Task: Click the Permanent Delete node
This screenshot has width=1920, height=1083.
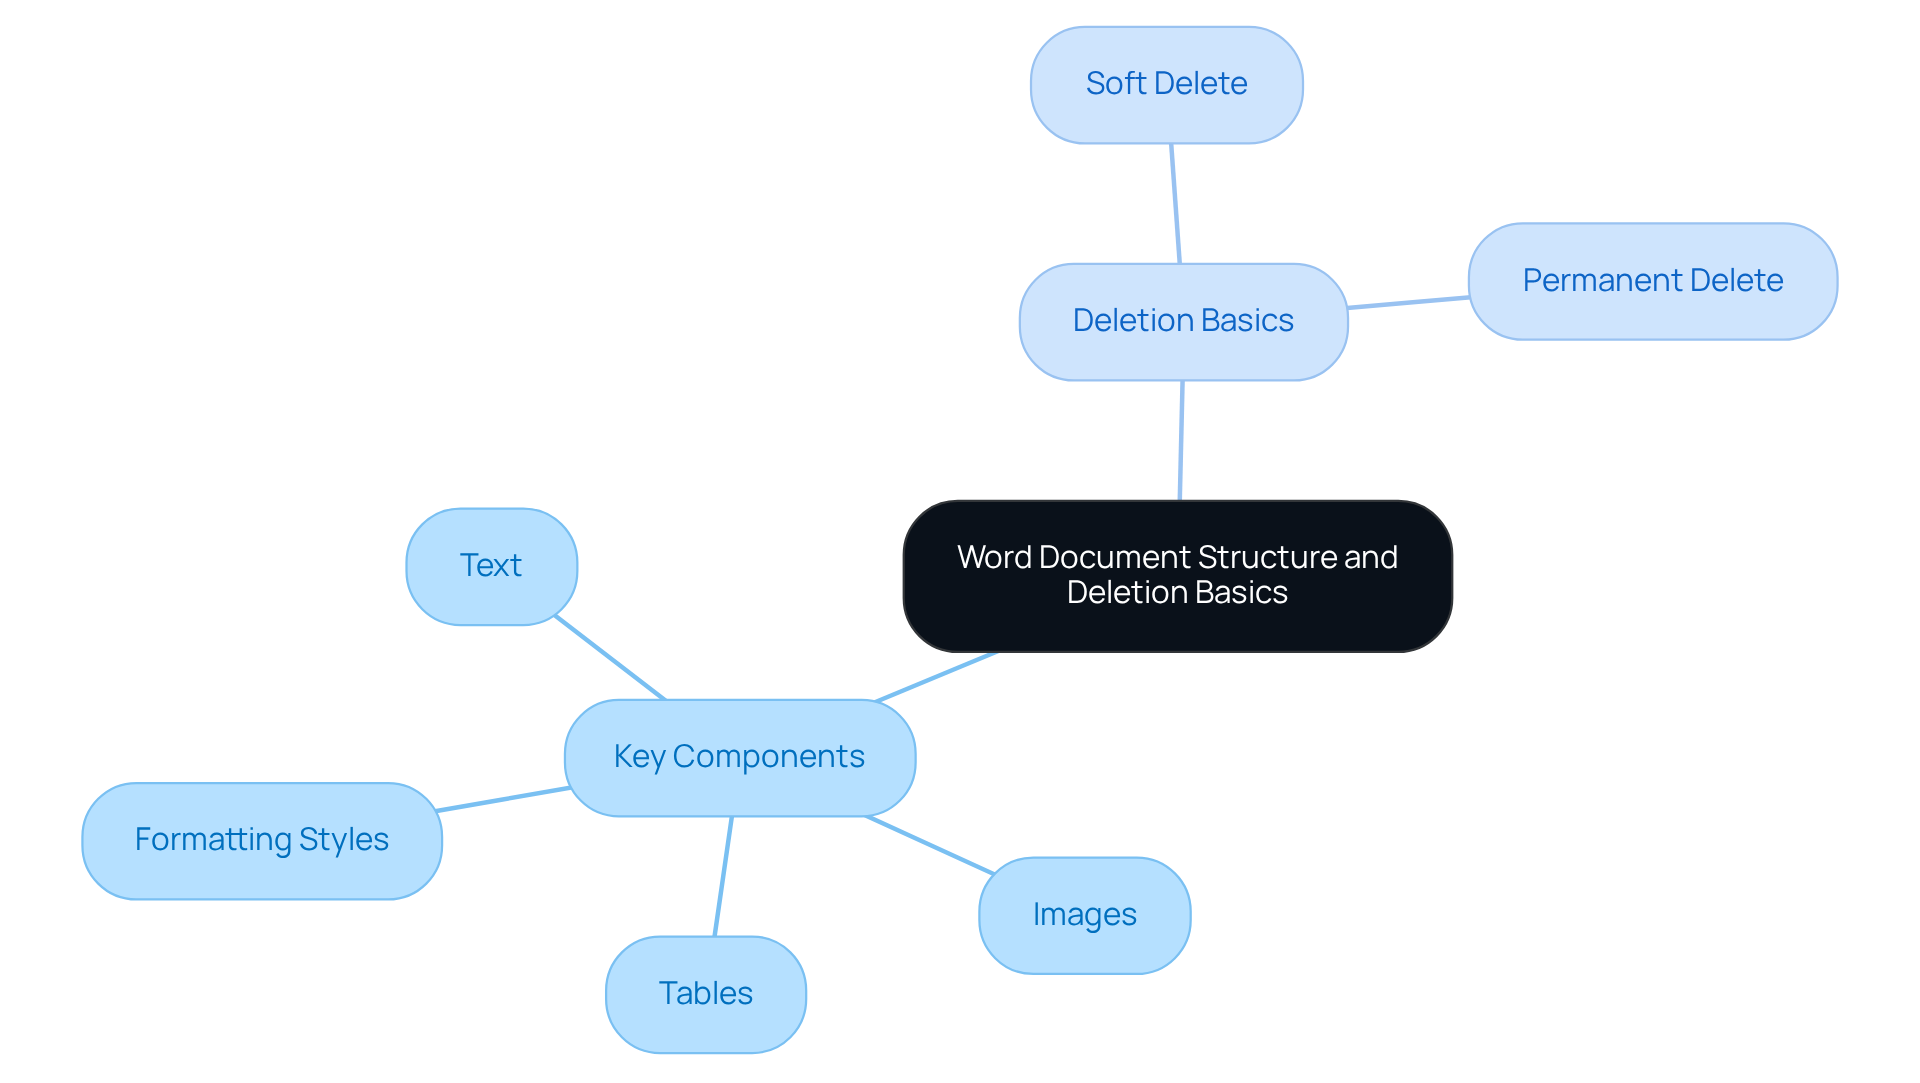Action: 1652,281
